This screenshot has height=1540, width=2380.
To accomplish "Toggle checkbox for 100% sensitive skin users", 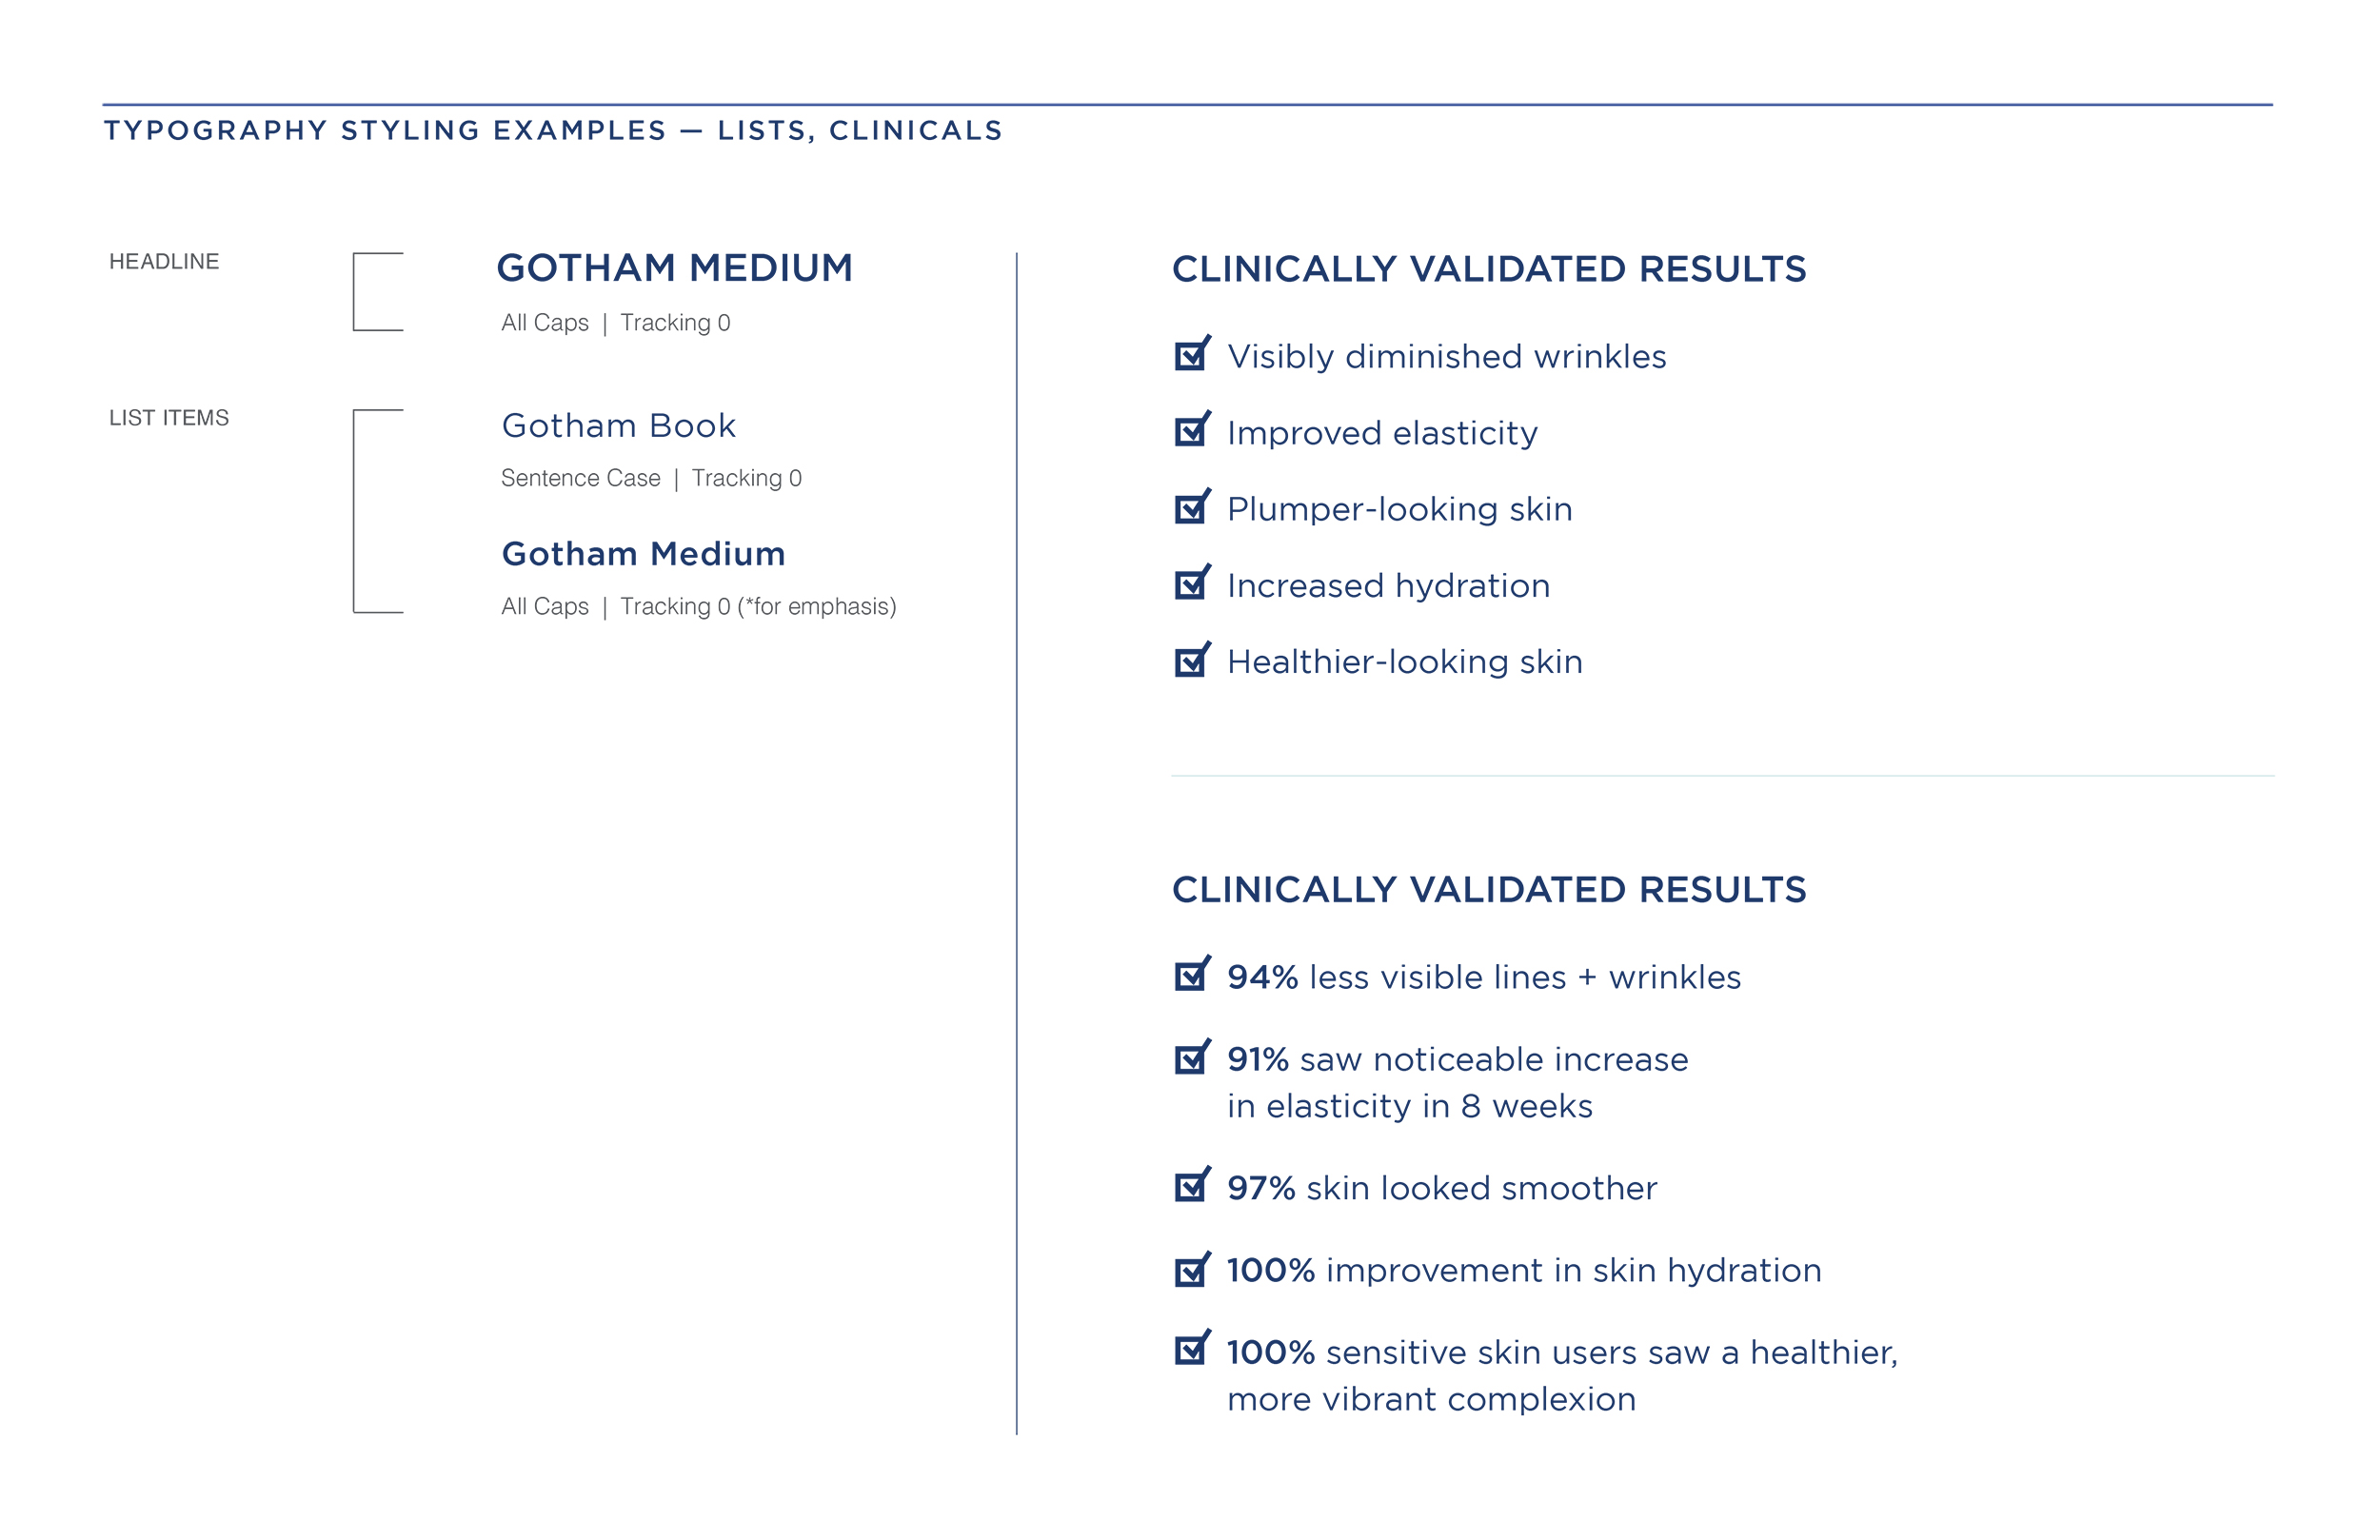I will click(x=1190, y=1351).
